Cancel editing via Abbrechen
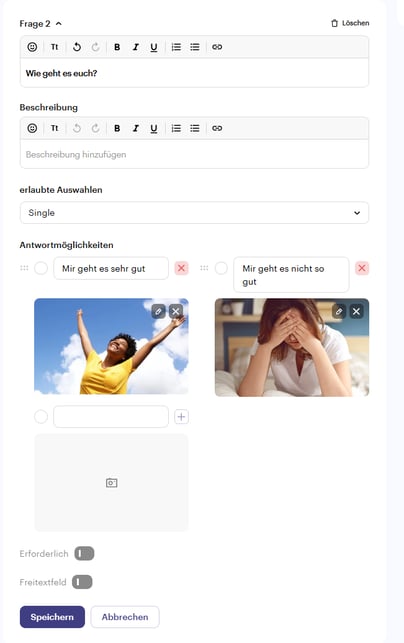 click(125, 617)
